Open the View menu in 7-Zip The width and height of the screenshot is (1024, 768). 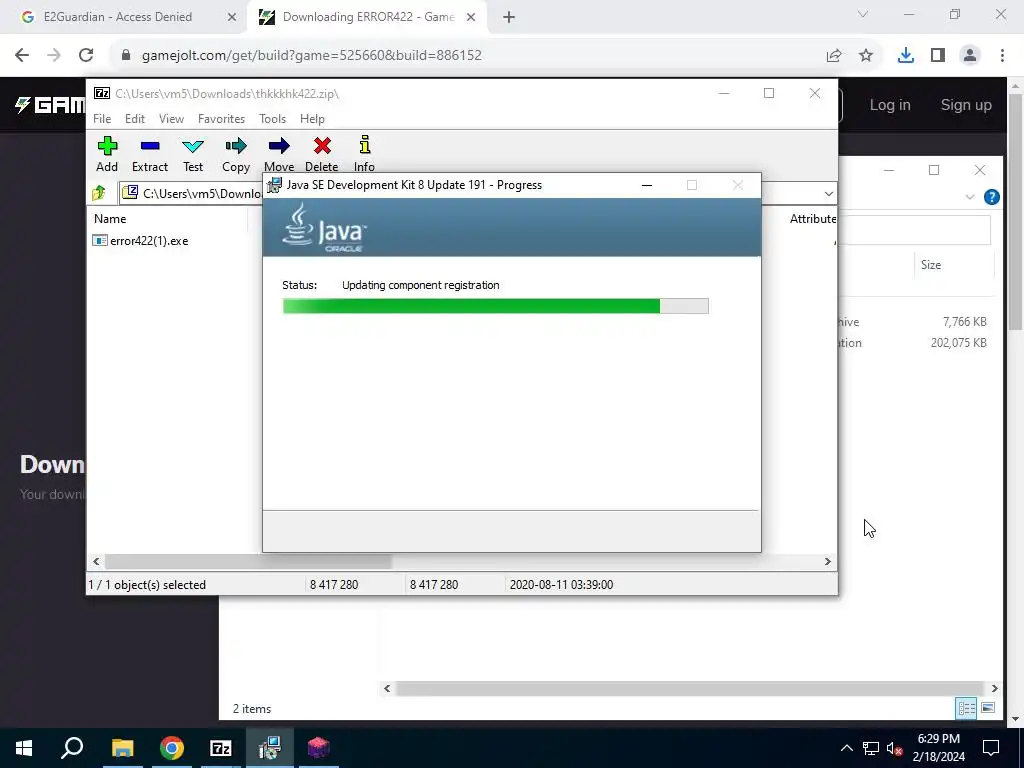(x=171, y=119)
